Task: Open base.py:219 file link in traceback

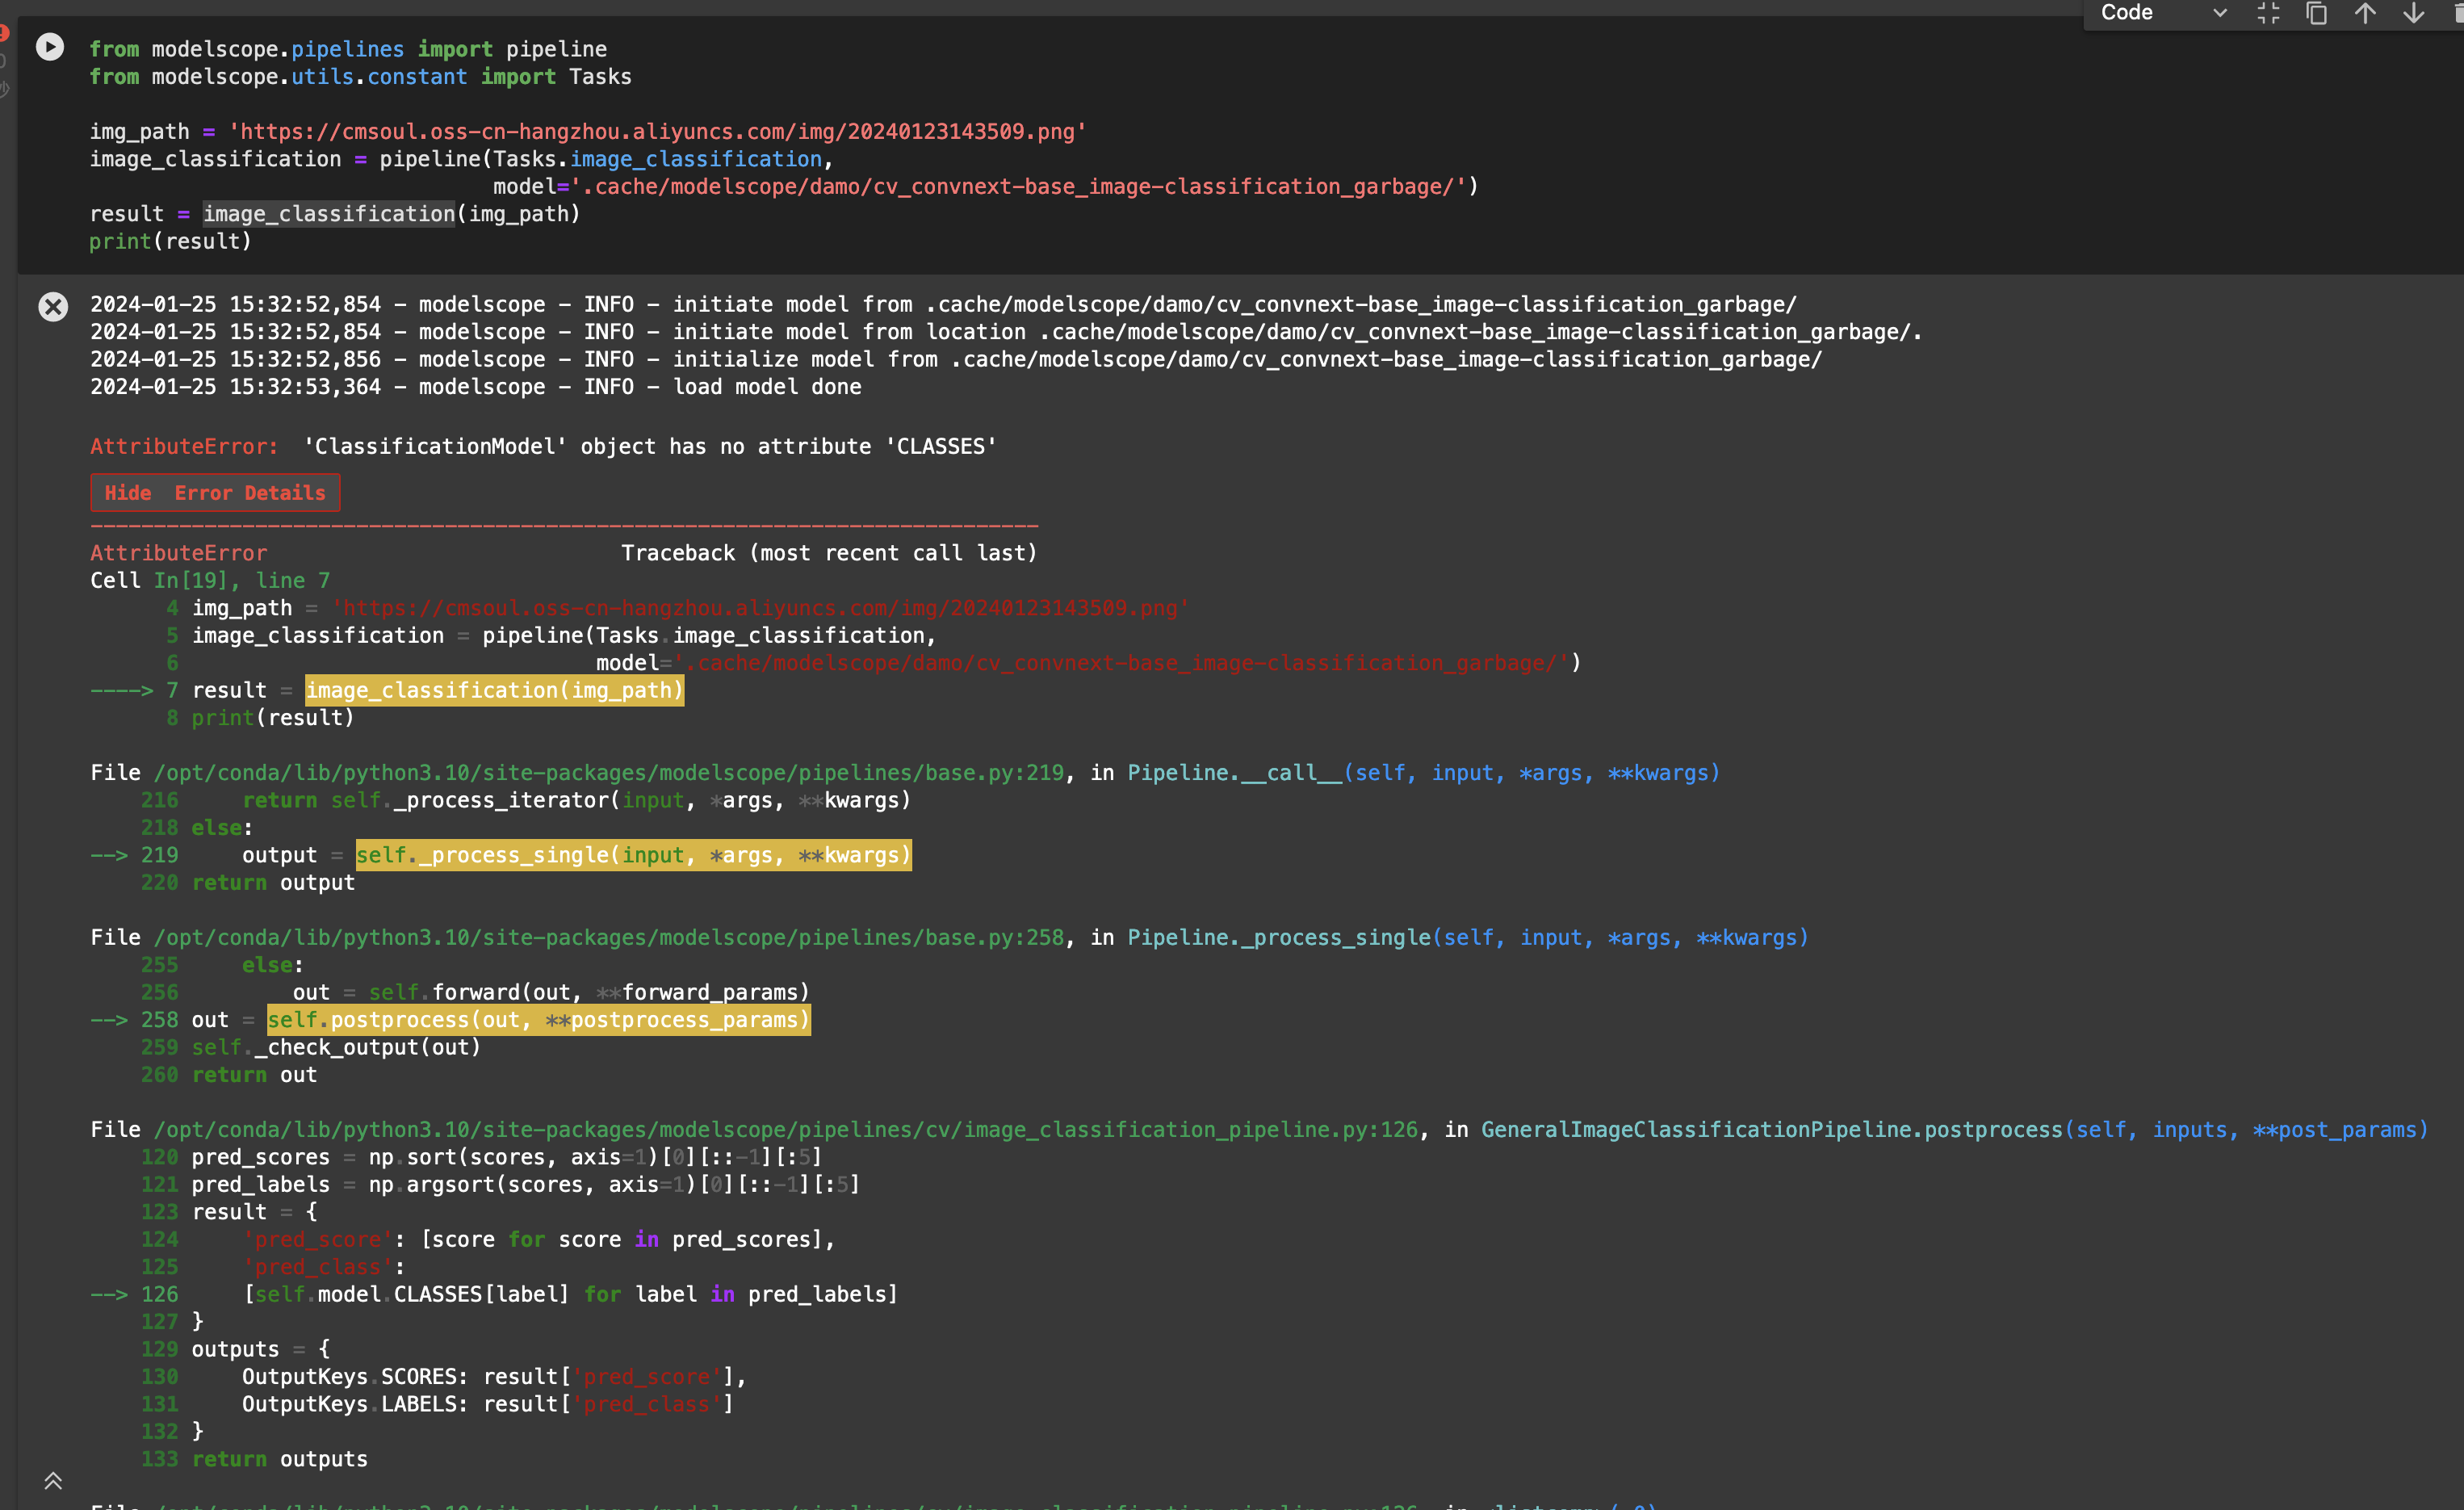Action: pyautogui.click(x=608, y=773)
